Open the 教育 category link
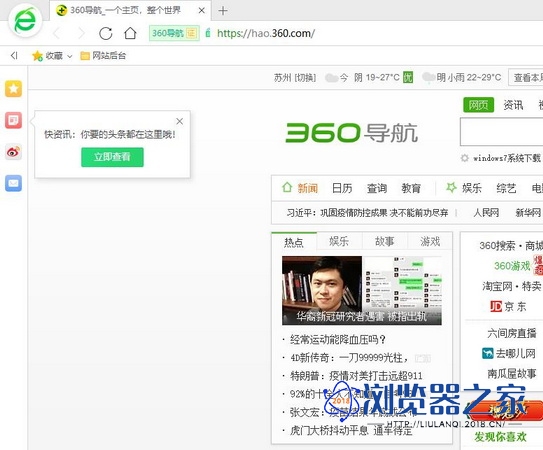The image size is (543, 450). click(x=411, y=188)
